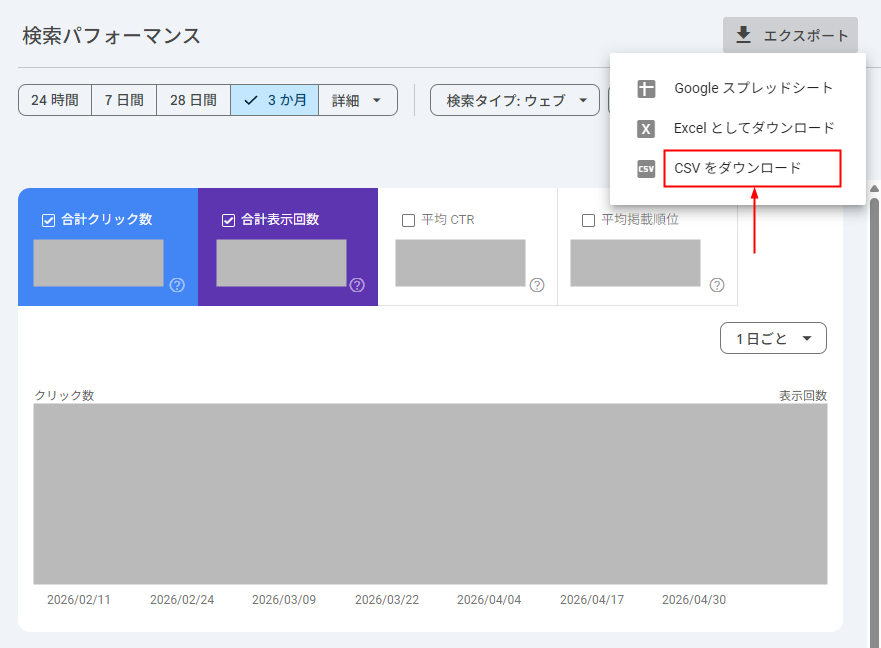The width and height of the screenshot is (881, 648).
Task: Click the 平均掲載順位 metric label
Action: click(x=640, y=219)
